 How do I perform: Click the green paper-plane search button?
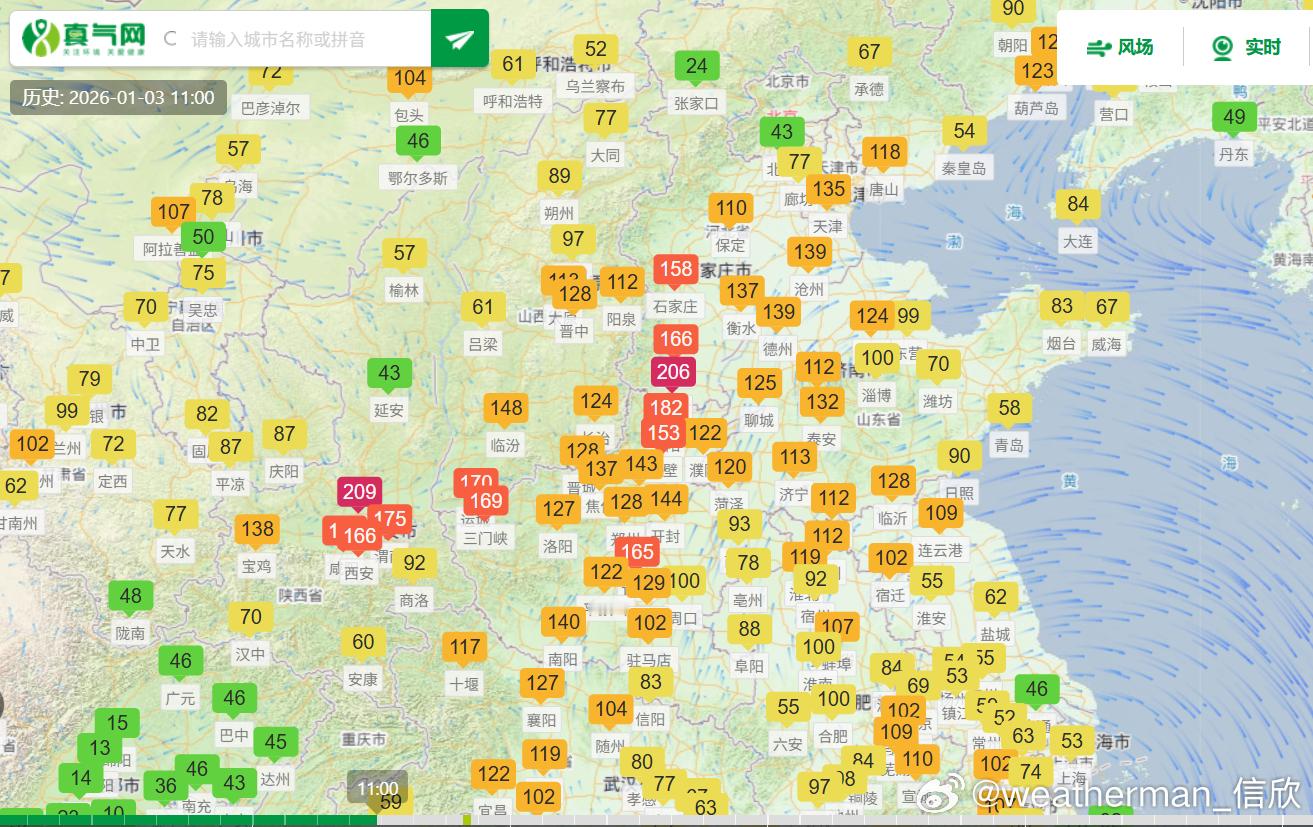(x=460, y=38)
